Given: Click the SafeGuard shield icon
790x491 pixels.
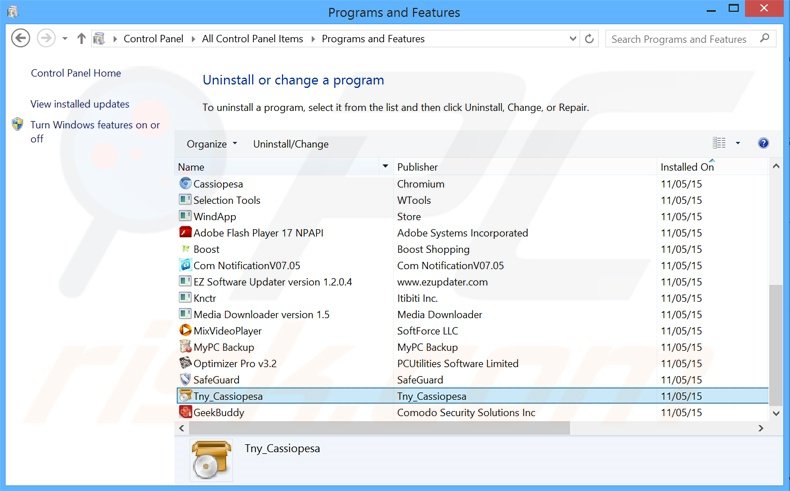Looking at the screenshot, I should coord(185,379).
